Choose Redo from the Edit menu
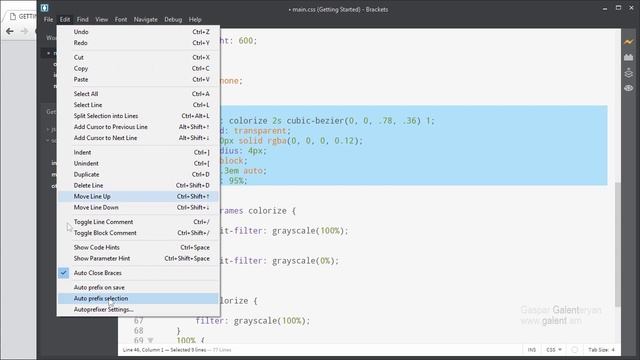 click(x=138, y=43)
